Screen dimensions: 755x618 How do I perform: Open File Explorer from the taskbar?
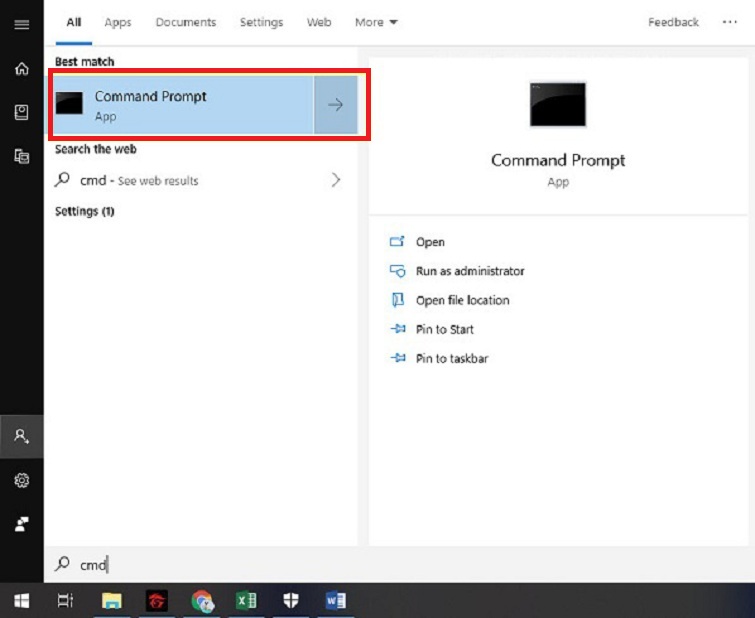(x=112, y=600)
